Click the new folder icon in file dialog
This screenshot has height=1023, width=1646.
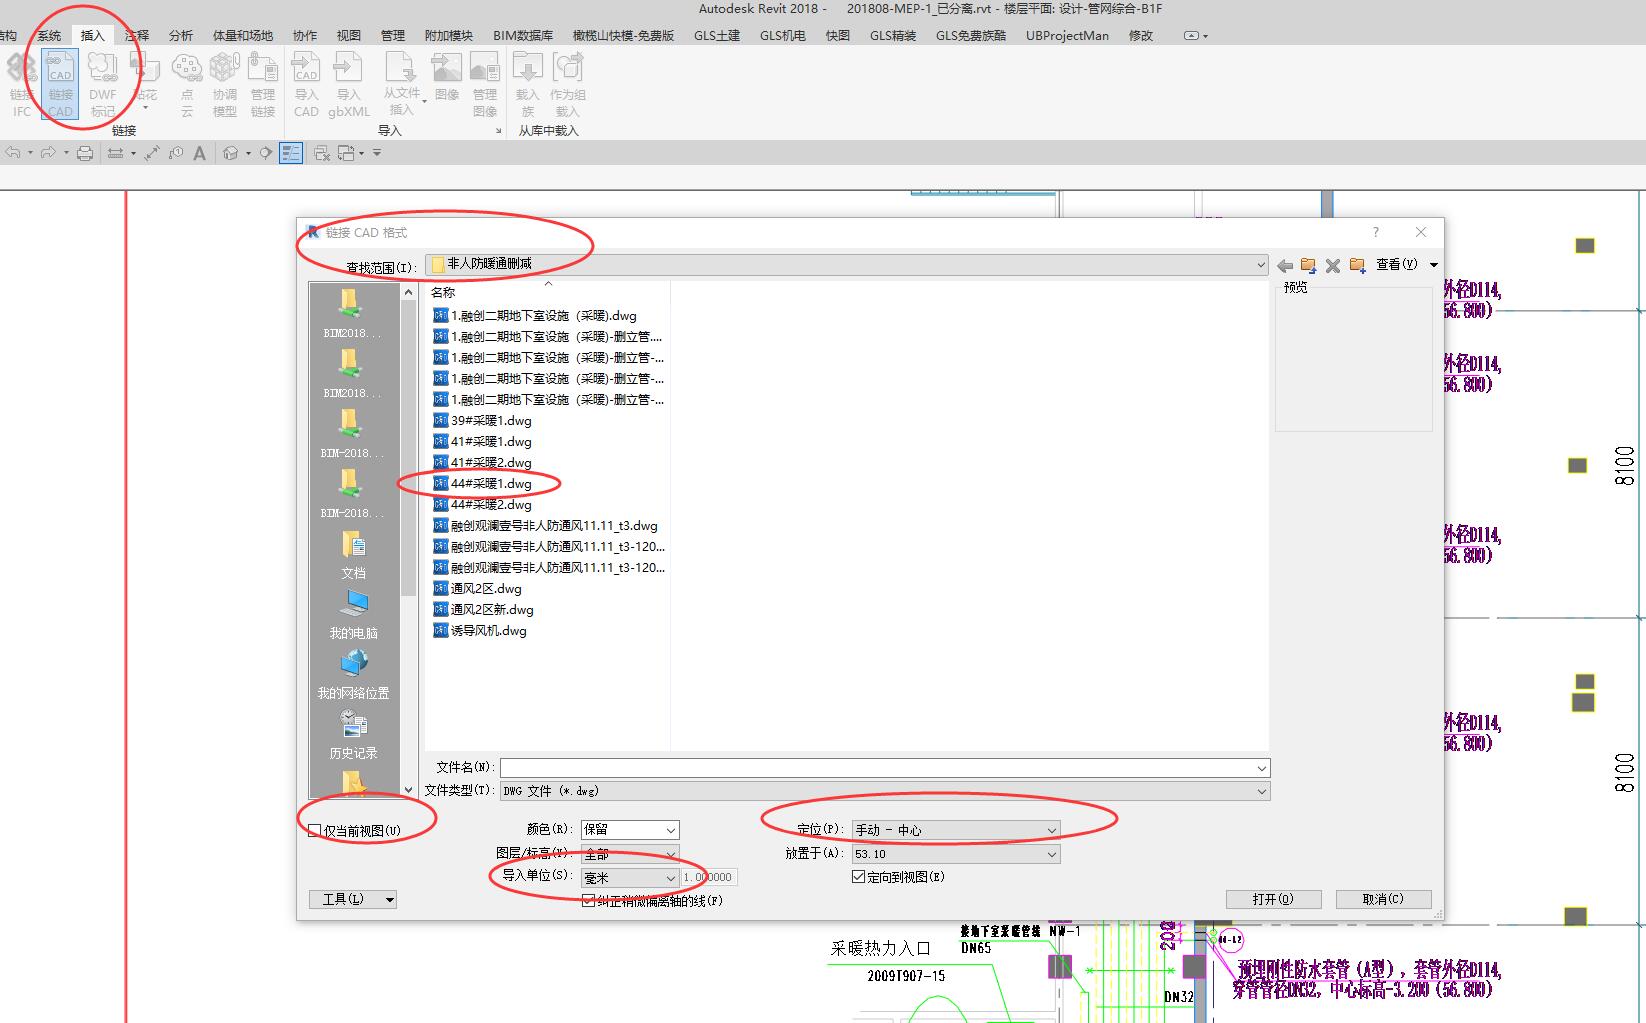[x=1357, y=265]
